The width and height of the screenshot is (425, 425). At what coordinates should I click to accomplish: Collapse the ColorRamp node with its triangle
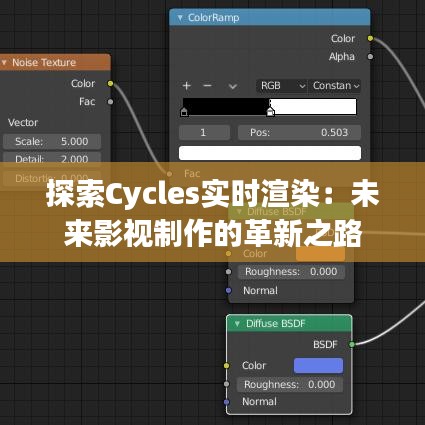click(180, 18)
